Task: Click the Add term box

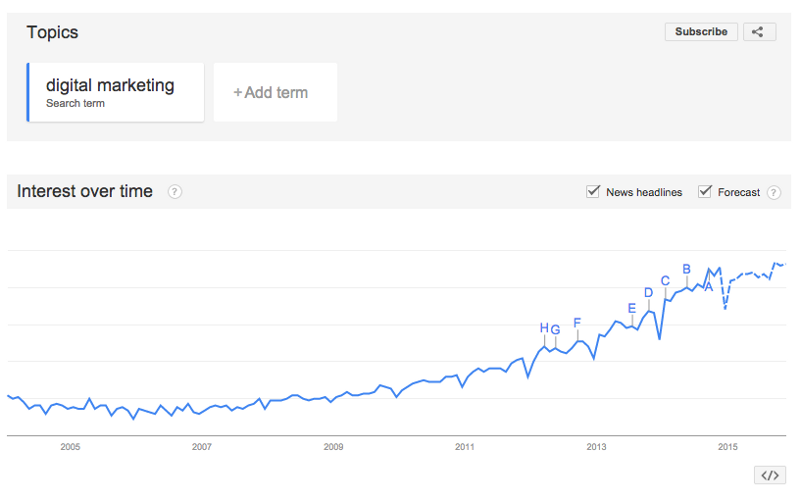Action: pos(275,93)
